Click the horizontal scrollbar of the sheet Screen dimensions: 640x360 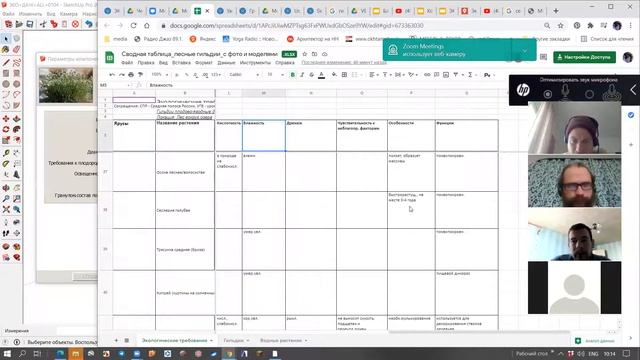click(x=478, y=332)
